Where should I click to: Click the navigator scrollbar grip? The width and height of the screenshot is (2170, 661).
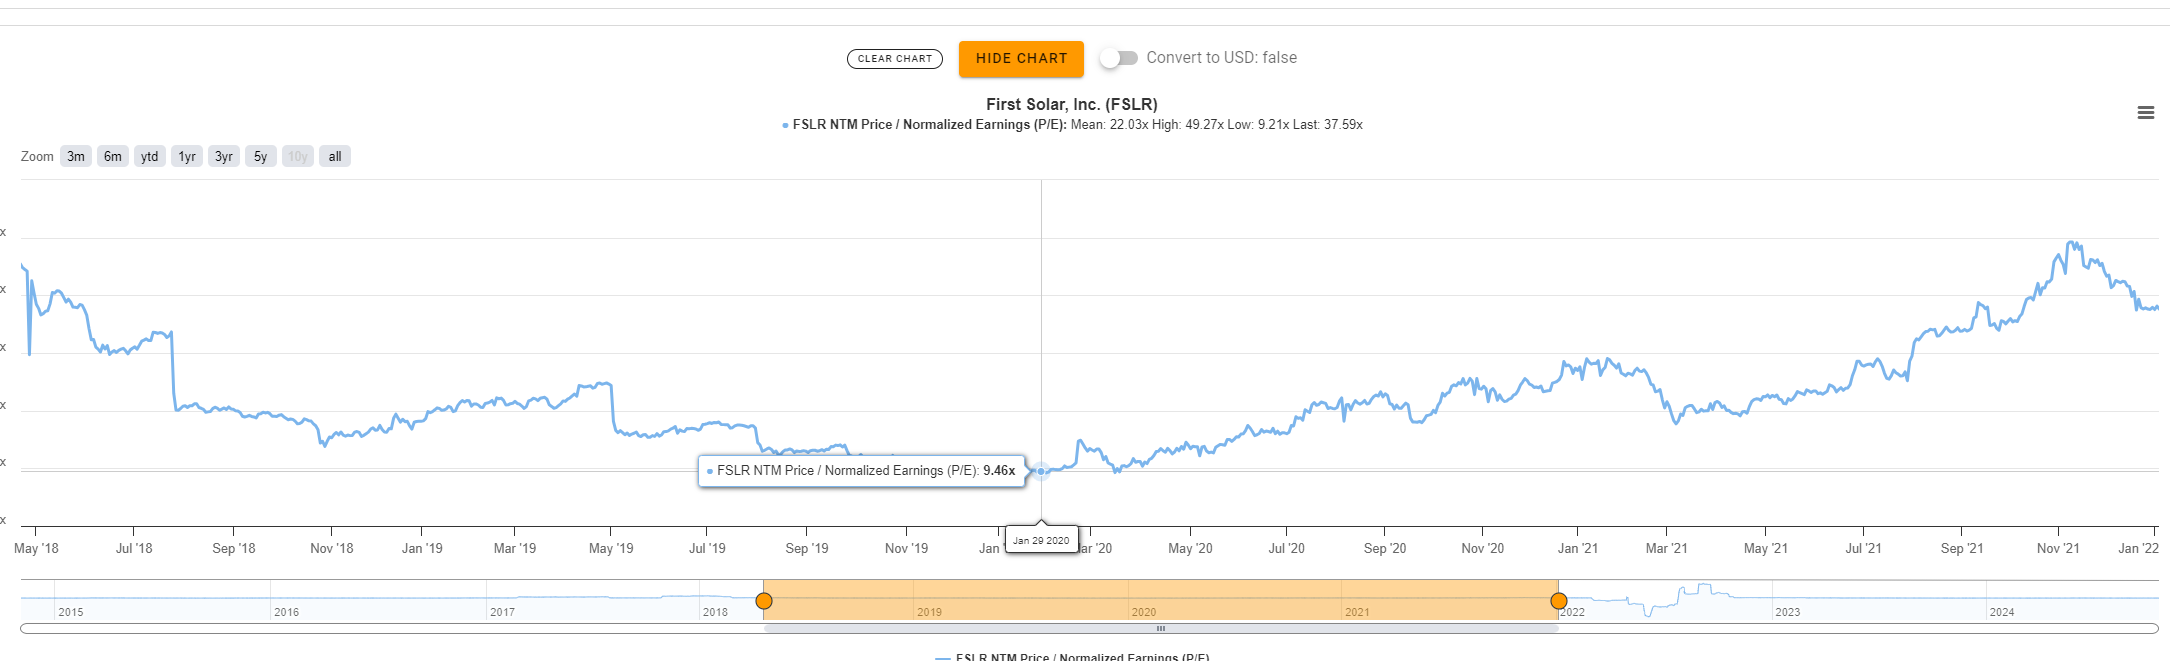(1161, 629)
